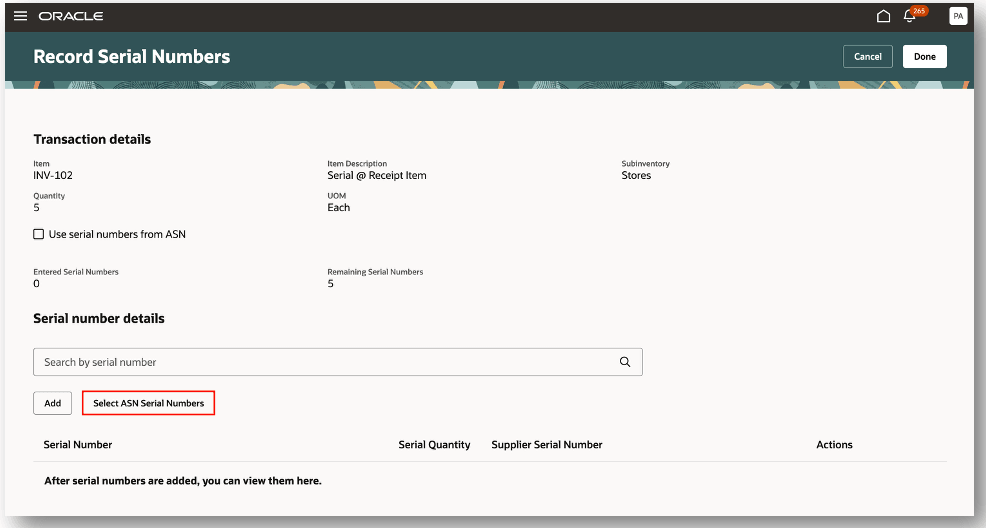Click the Serial Number column header
The height and width of the screenshot is (528, 986).
78,444
